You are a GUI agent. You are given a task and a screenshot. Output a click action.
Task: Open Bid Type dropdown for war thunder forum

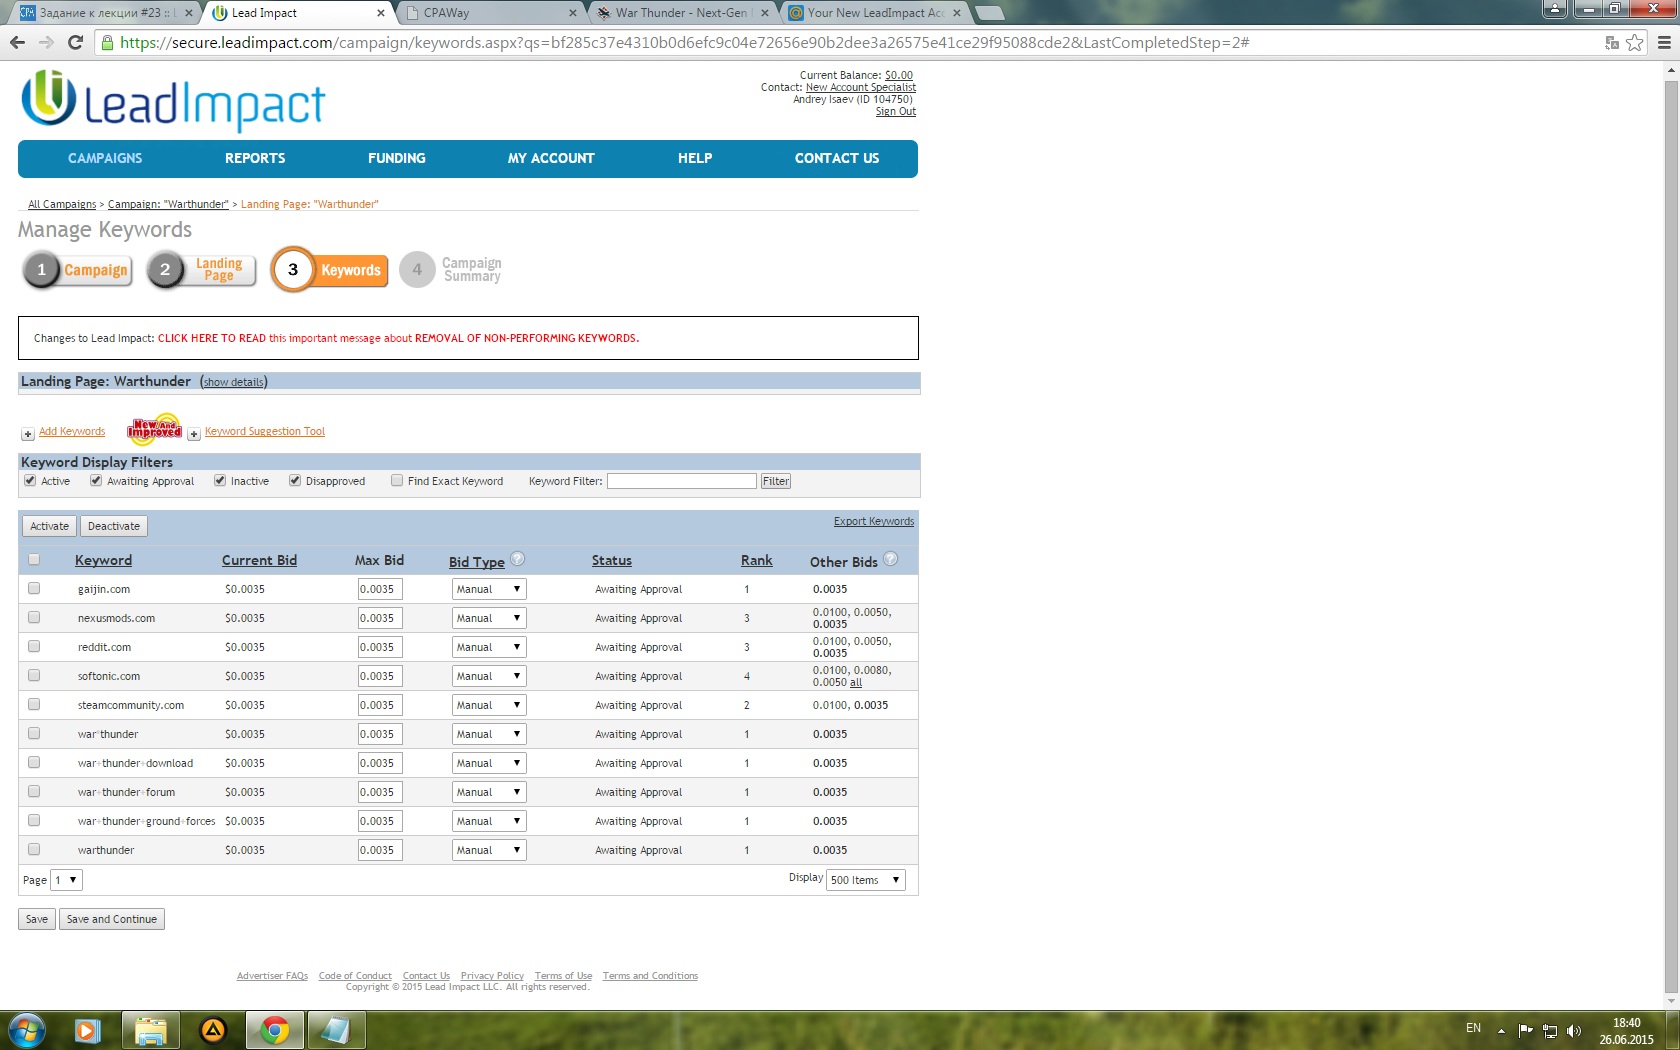[x=489, y=792]
